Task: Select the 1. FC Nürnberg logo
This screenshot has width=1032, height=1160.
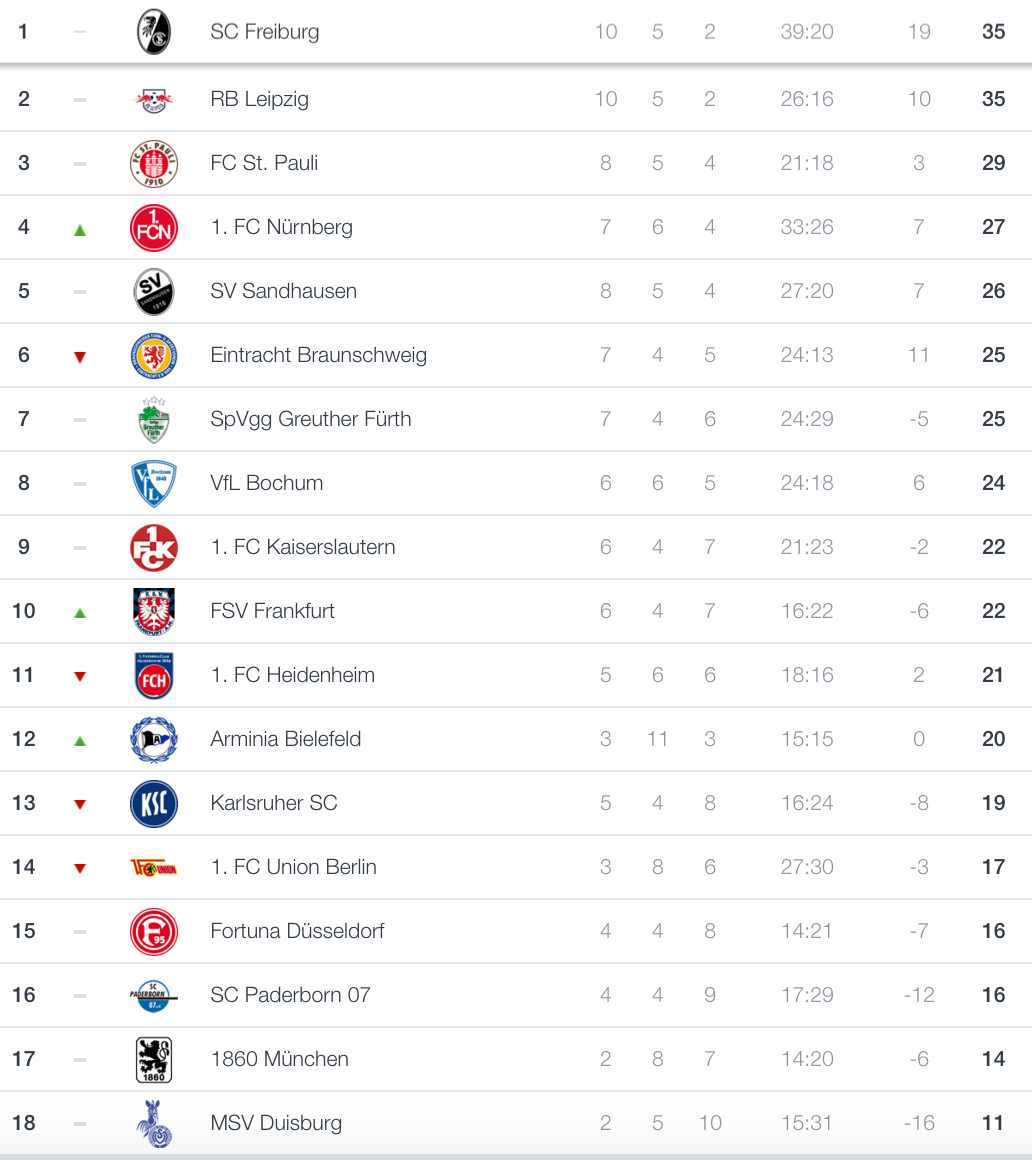Action: click(x=154, y=228)
